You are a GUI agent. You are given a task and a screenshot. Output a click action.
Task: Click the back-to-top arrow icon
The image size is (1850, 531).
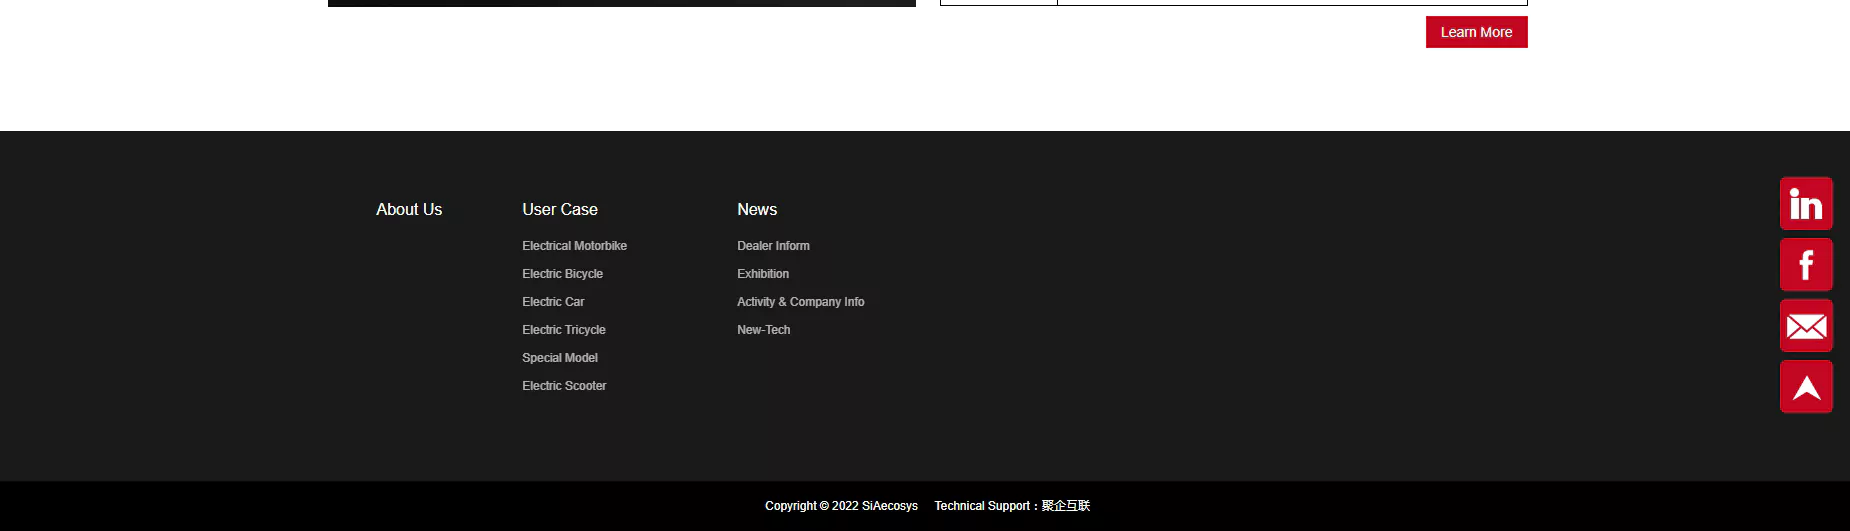coord(1806,387)
